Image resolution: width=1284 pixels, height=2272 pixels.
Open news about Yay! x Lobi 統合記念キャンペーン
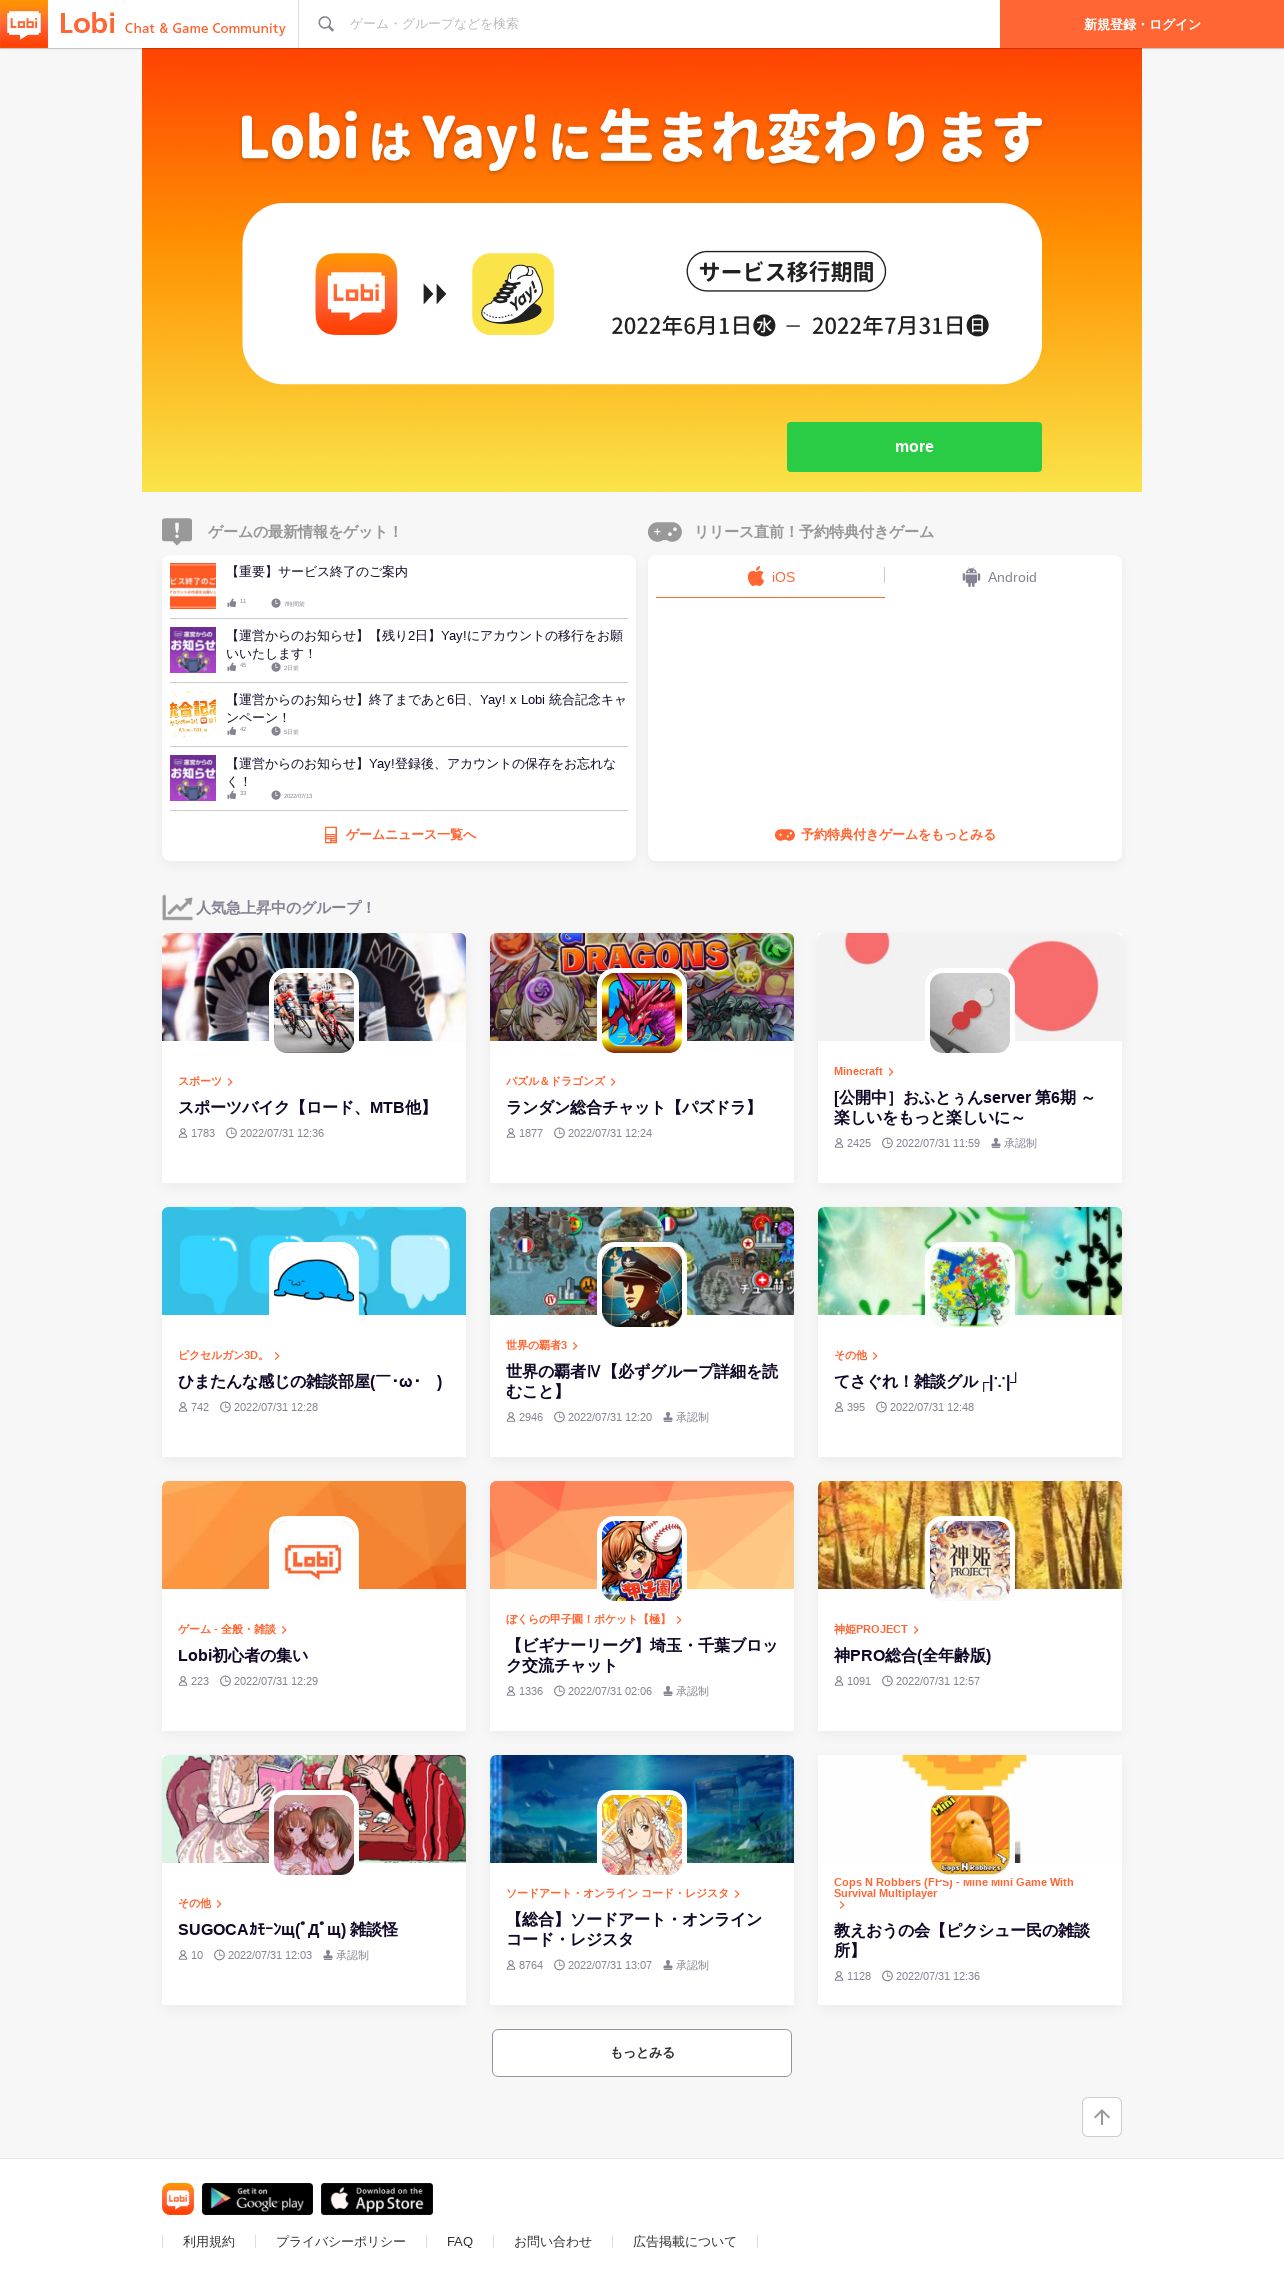tap(426, 708)
